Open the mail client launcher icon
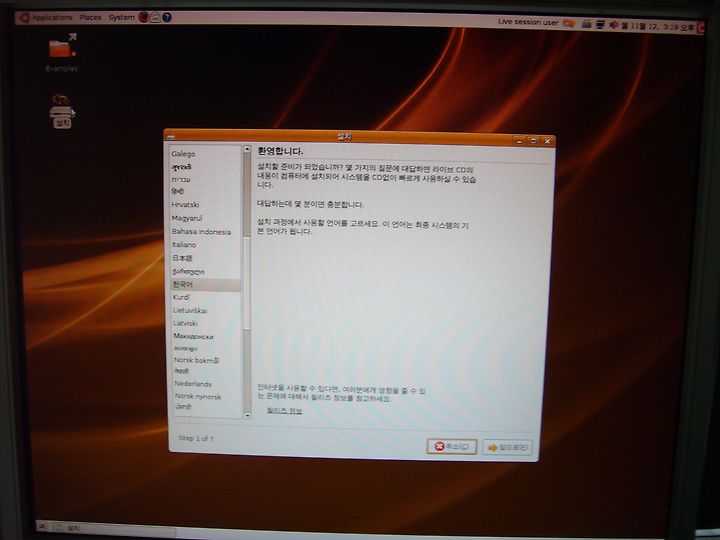The image size is (720, 540). coord(156,17)
